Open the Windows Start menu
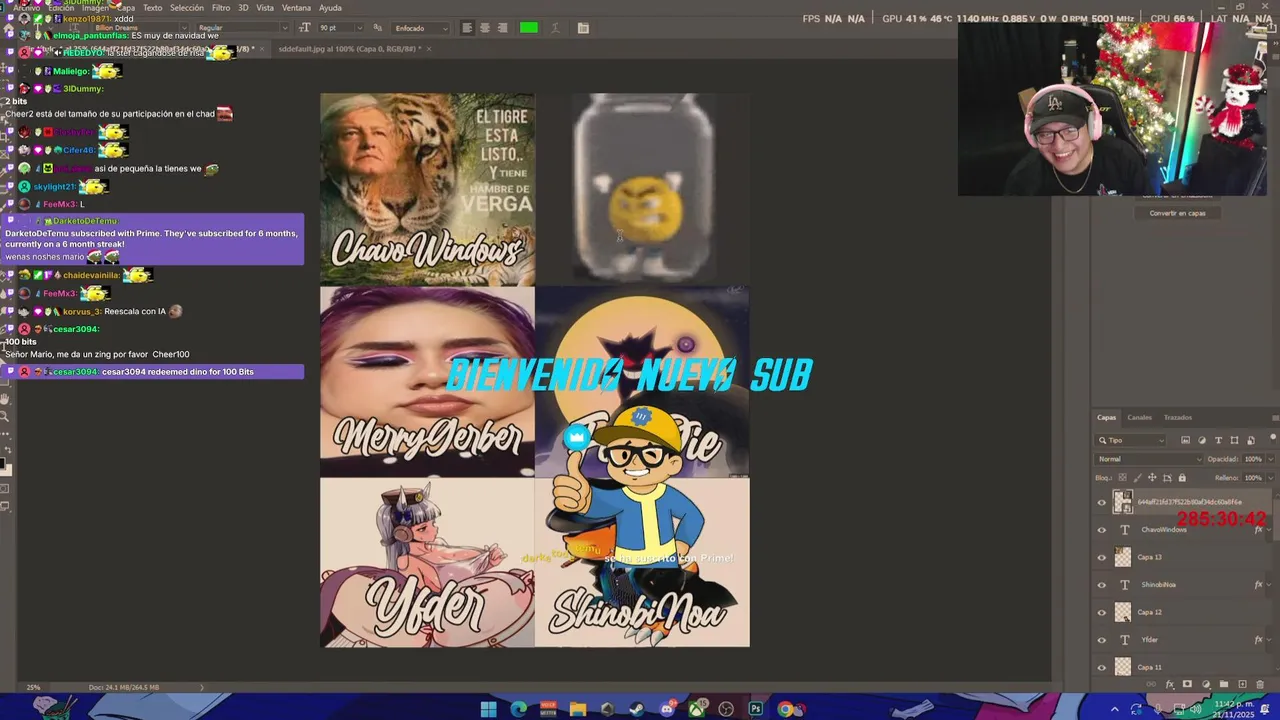 (x=488, y=709)
